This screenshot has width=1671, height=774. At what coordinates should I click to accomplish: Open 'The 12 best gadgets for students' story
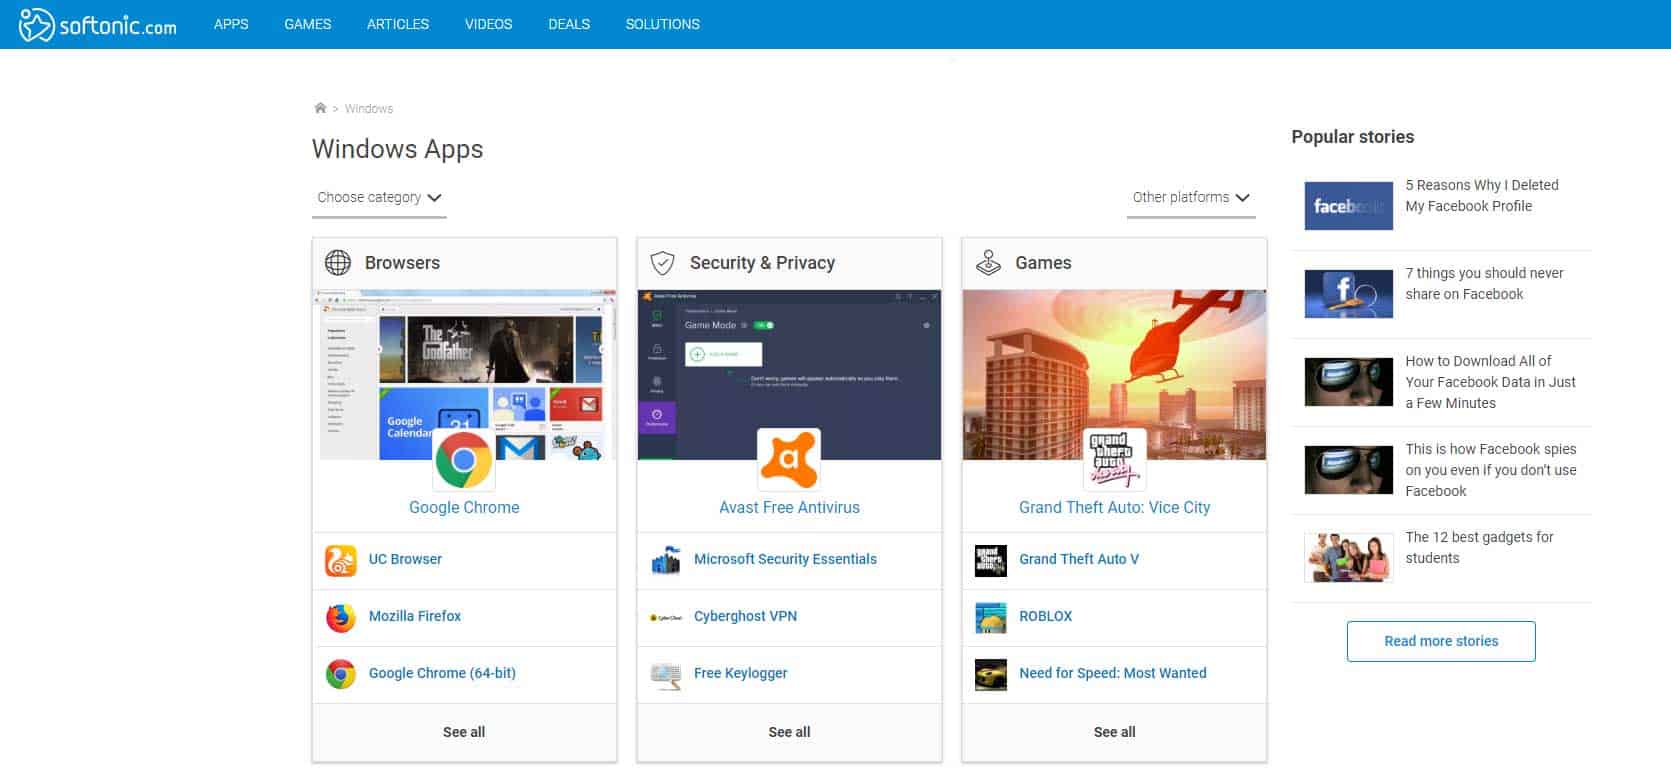coord(1479,547)
